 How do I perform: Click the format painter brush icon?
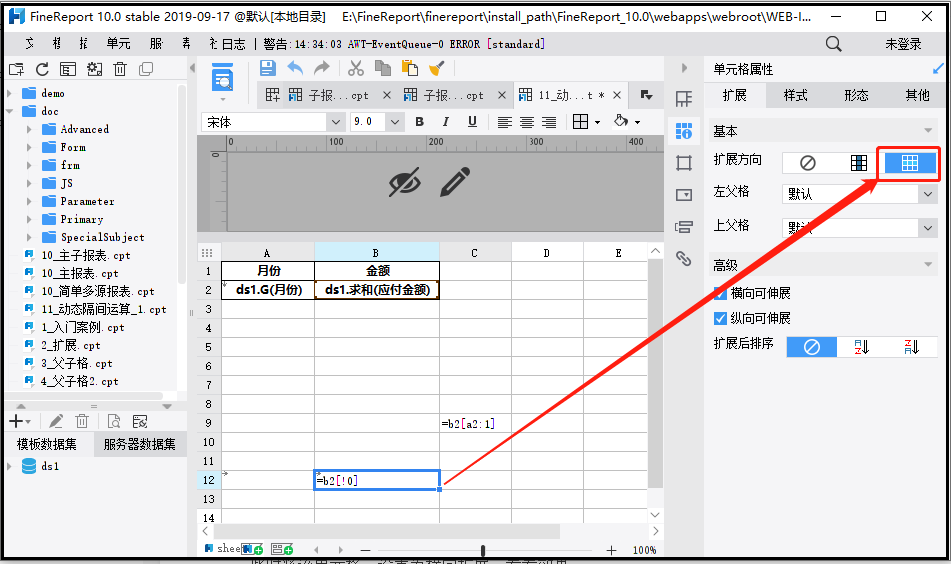coord(437,68)
